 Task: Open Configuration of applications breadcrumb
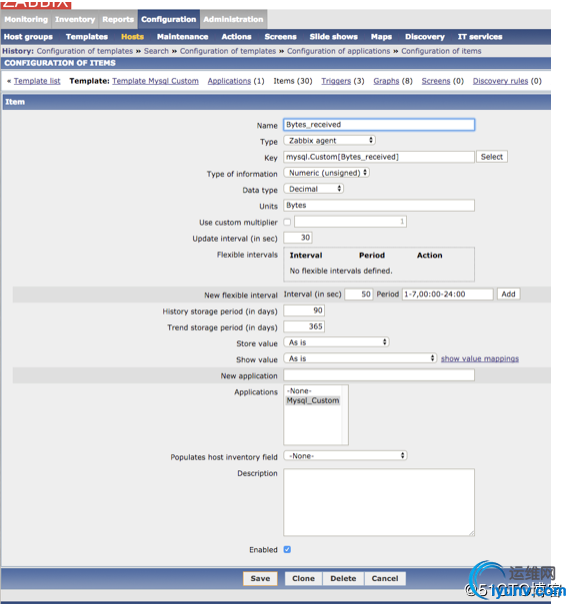pyautogui.click(x=338, y=51)
